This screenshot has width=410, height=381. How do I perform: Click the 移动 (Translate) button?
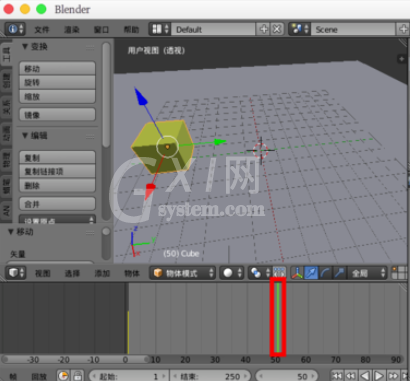57,68
